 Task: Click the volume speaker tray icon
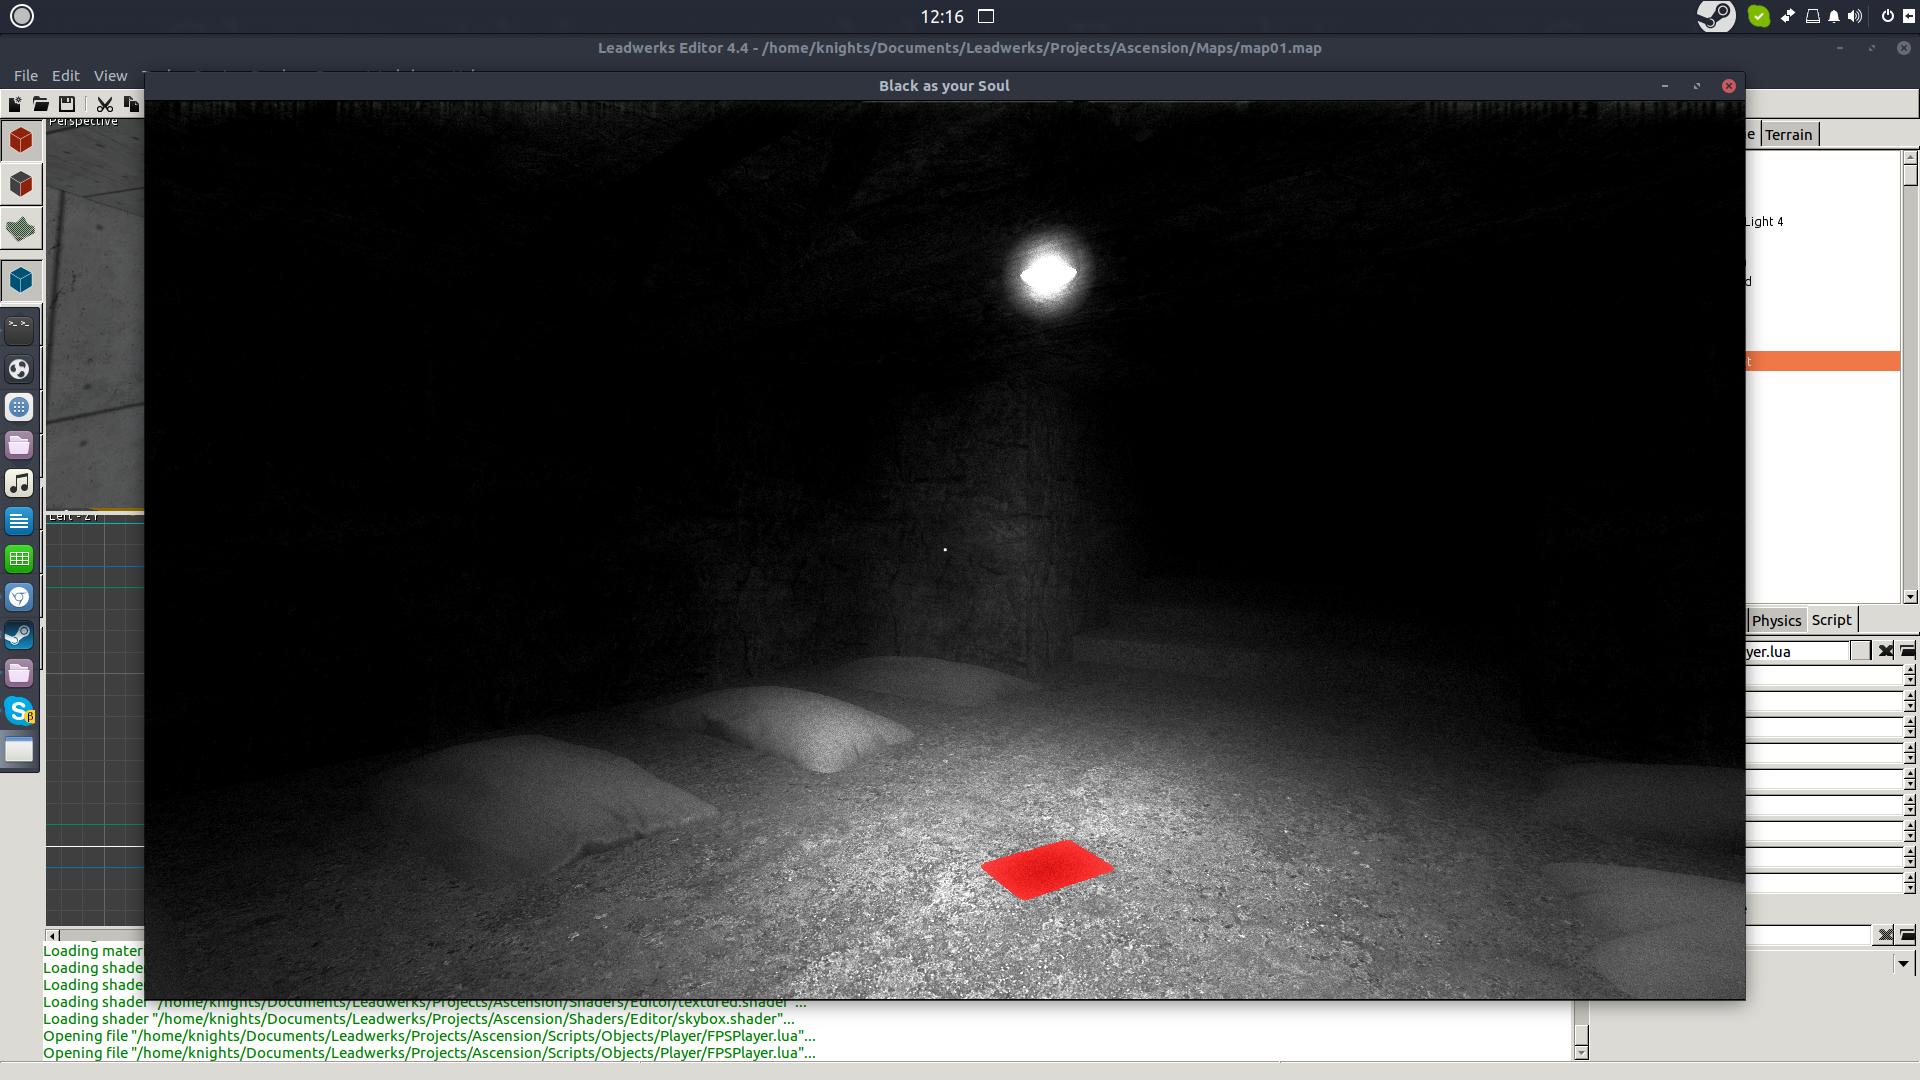tap(1855, 16)
